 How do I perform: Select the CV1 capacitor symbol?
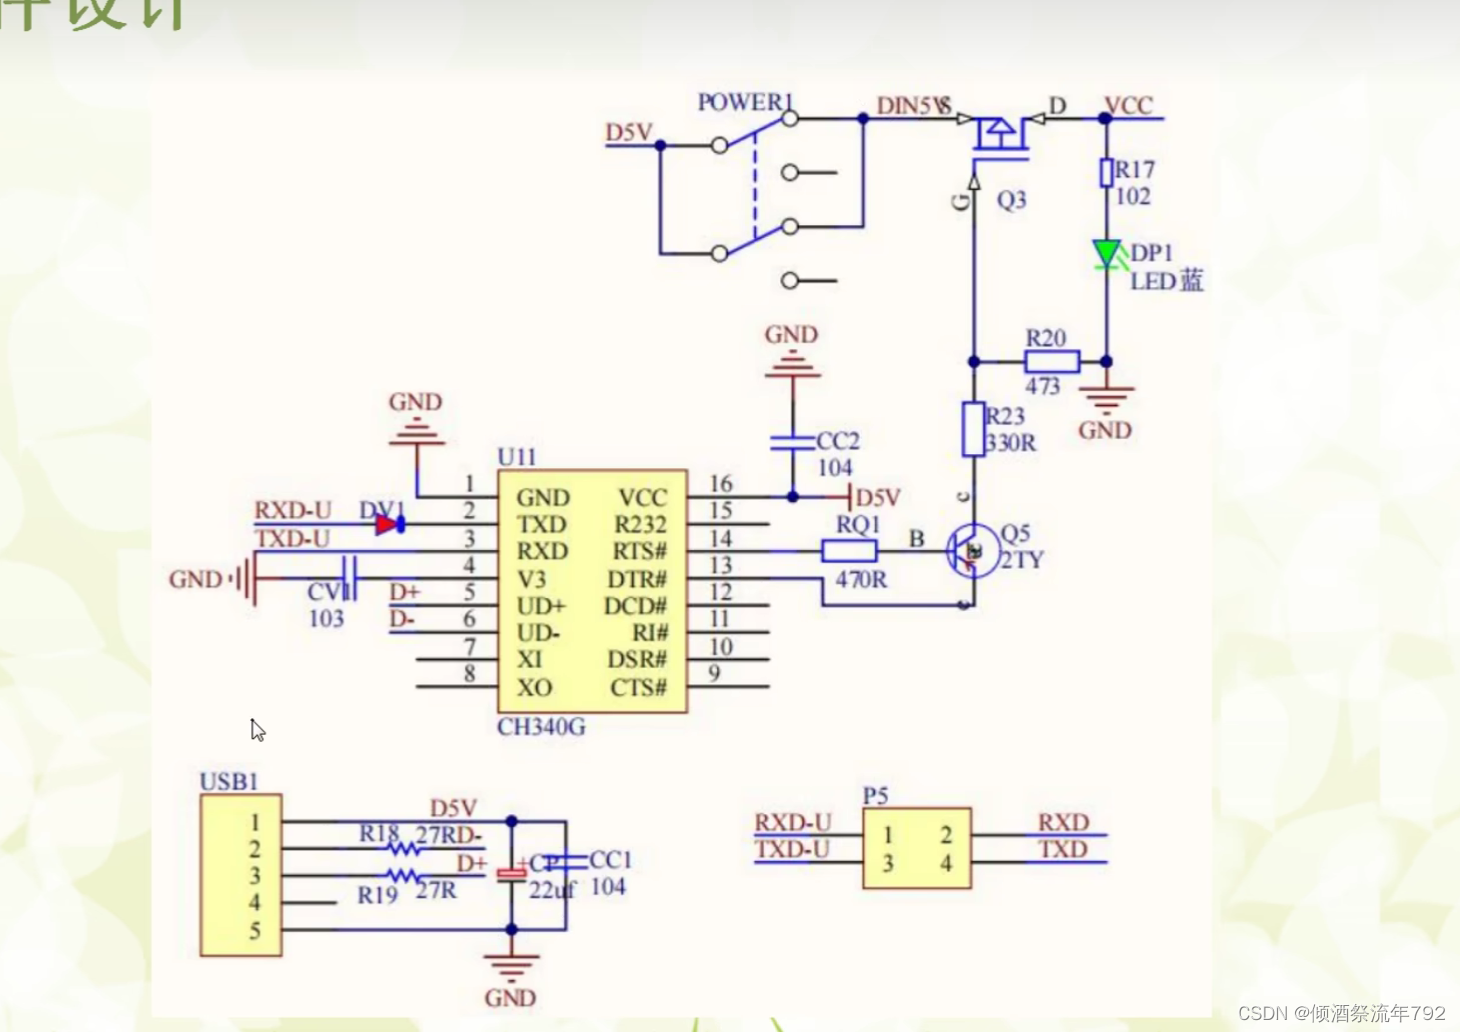pyautogui.click(x=350, y=578)
